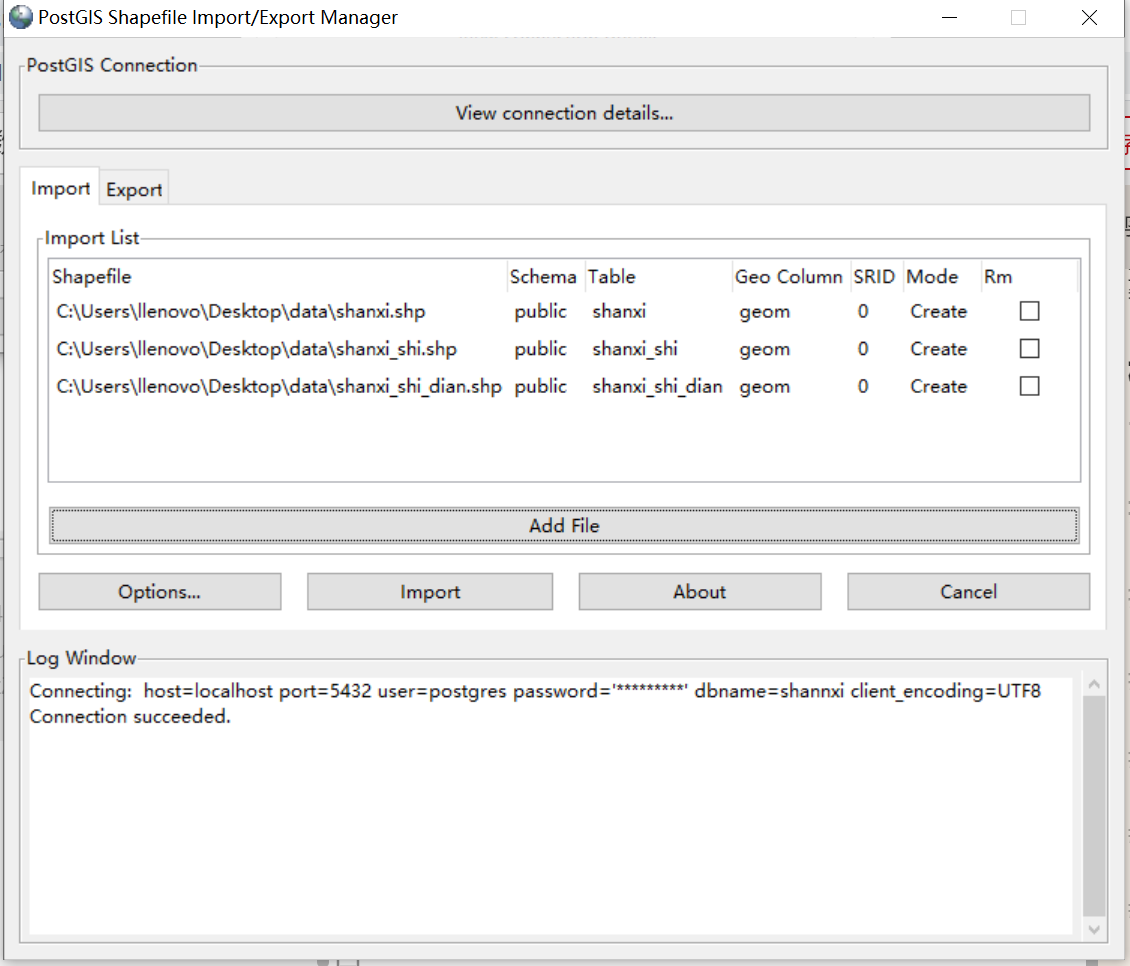Switch to the Import tab
Screen dimensions: 1130x966
(x=60, y=188)
